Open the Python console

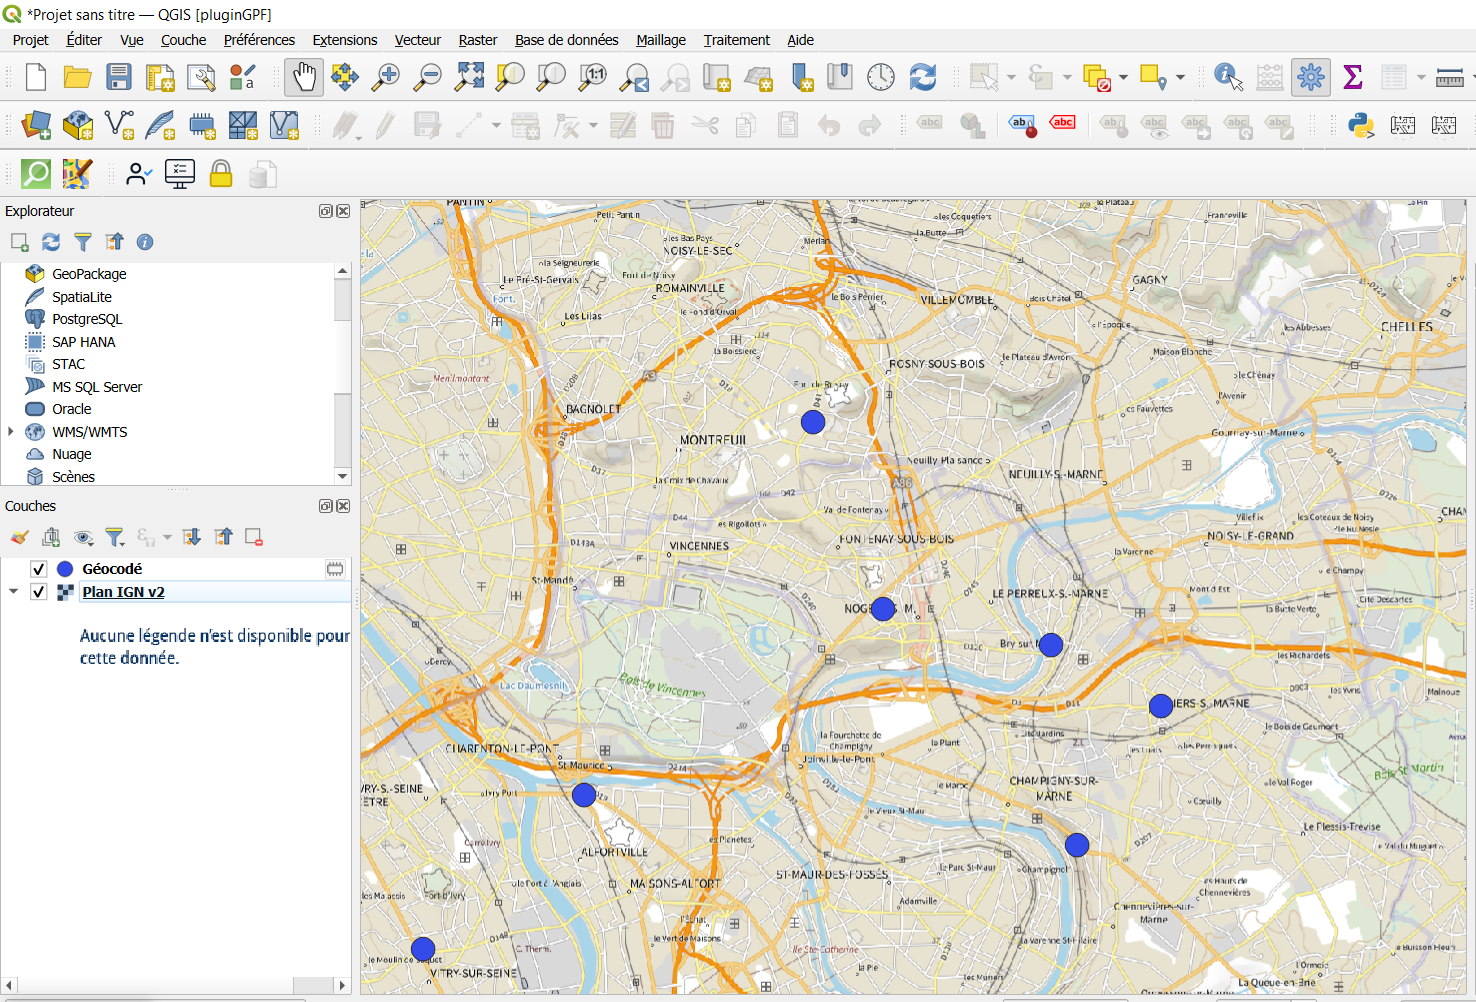[x=1360, y=125]
